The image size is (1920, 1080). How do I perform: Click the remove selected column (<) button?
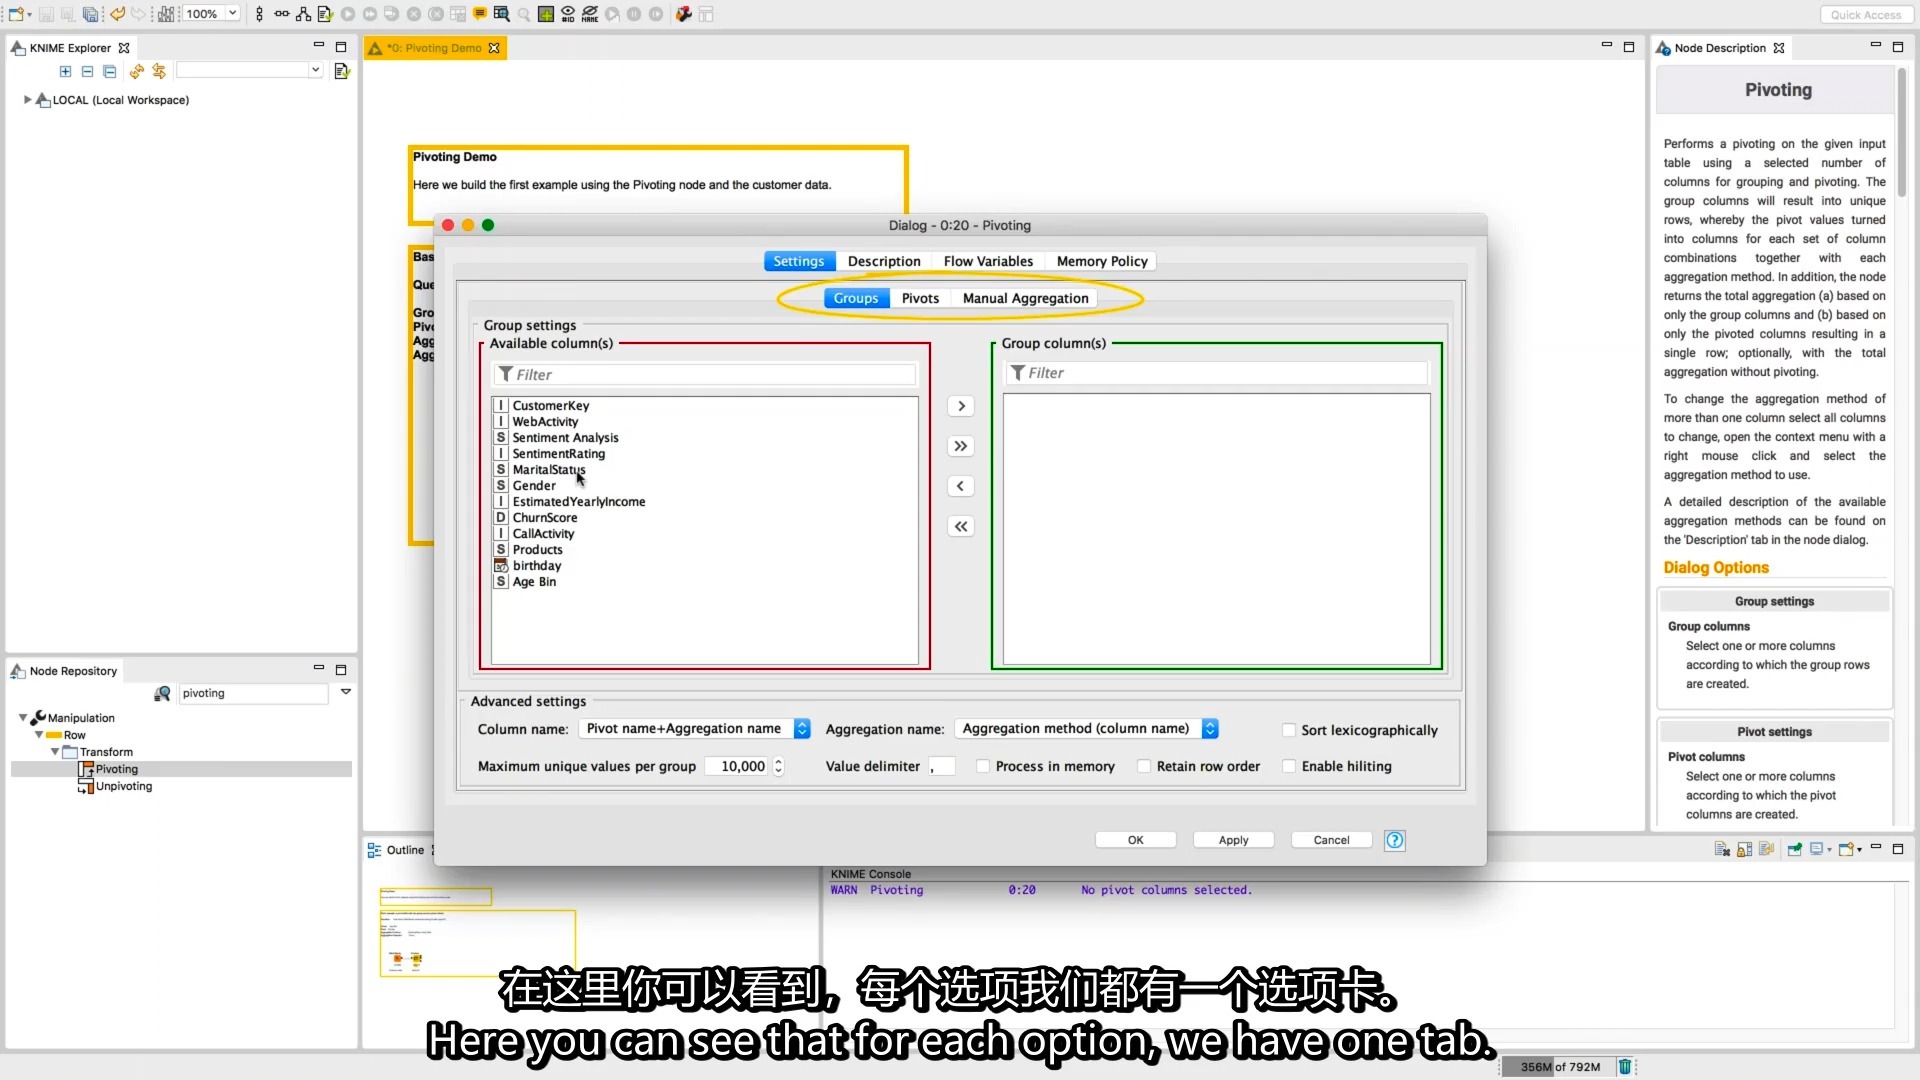click(x=961, y=486)
